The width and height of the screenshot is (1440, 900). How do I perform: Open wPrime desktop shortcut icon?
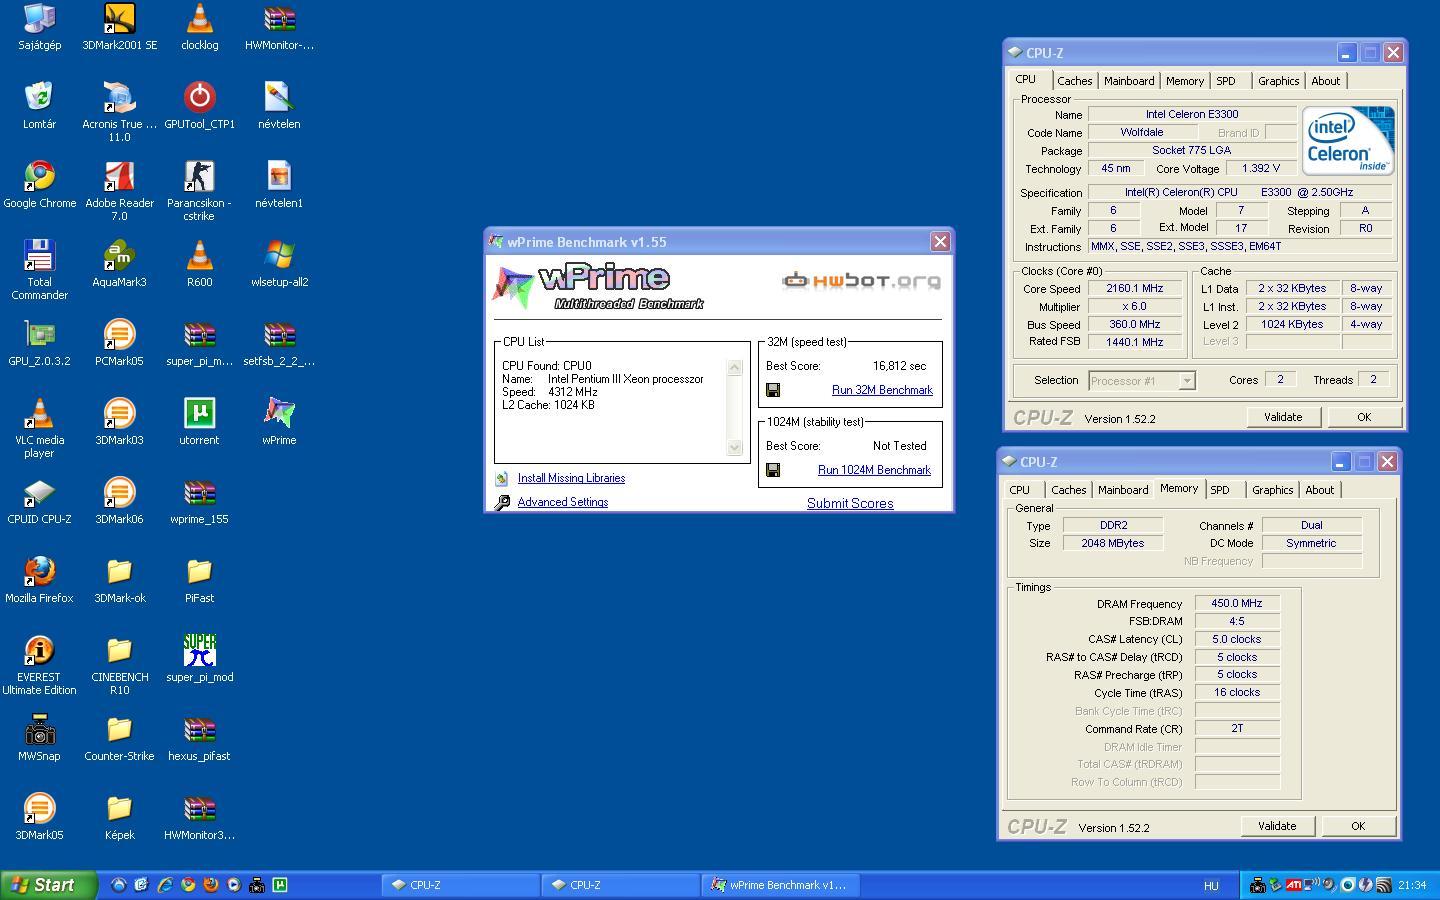(x=279, y=414)
